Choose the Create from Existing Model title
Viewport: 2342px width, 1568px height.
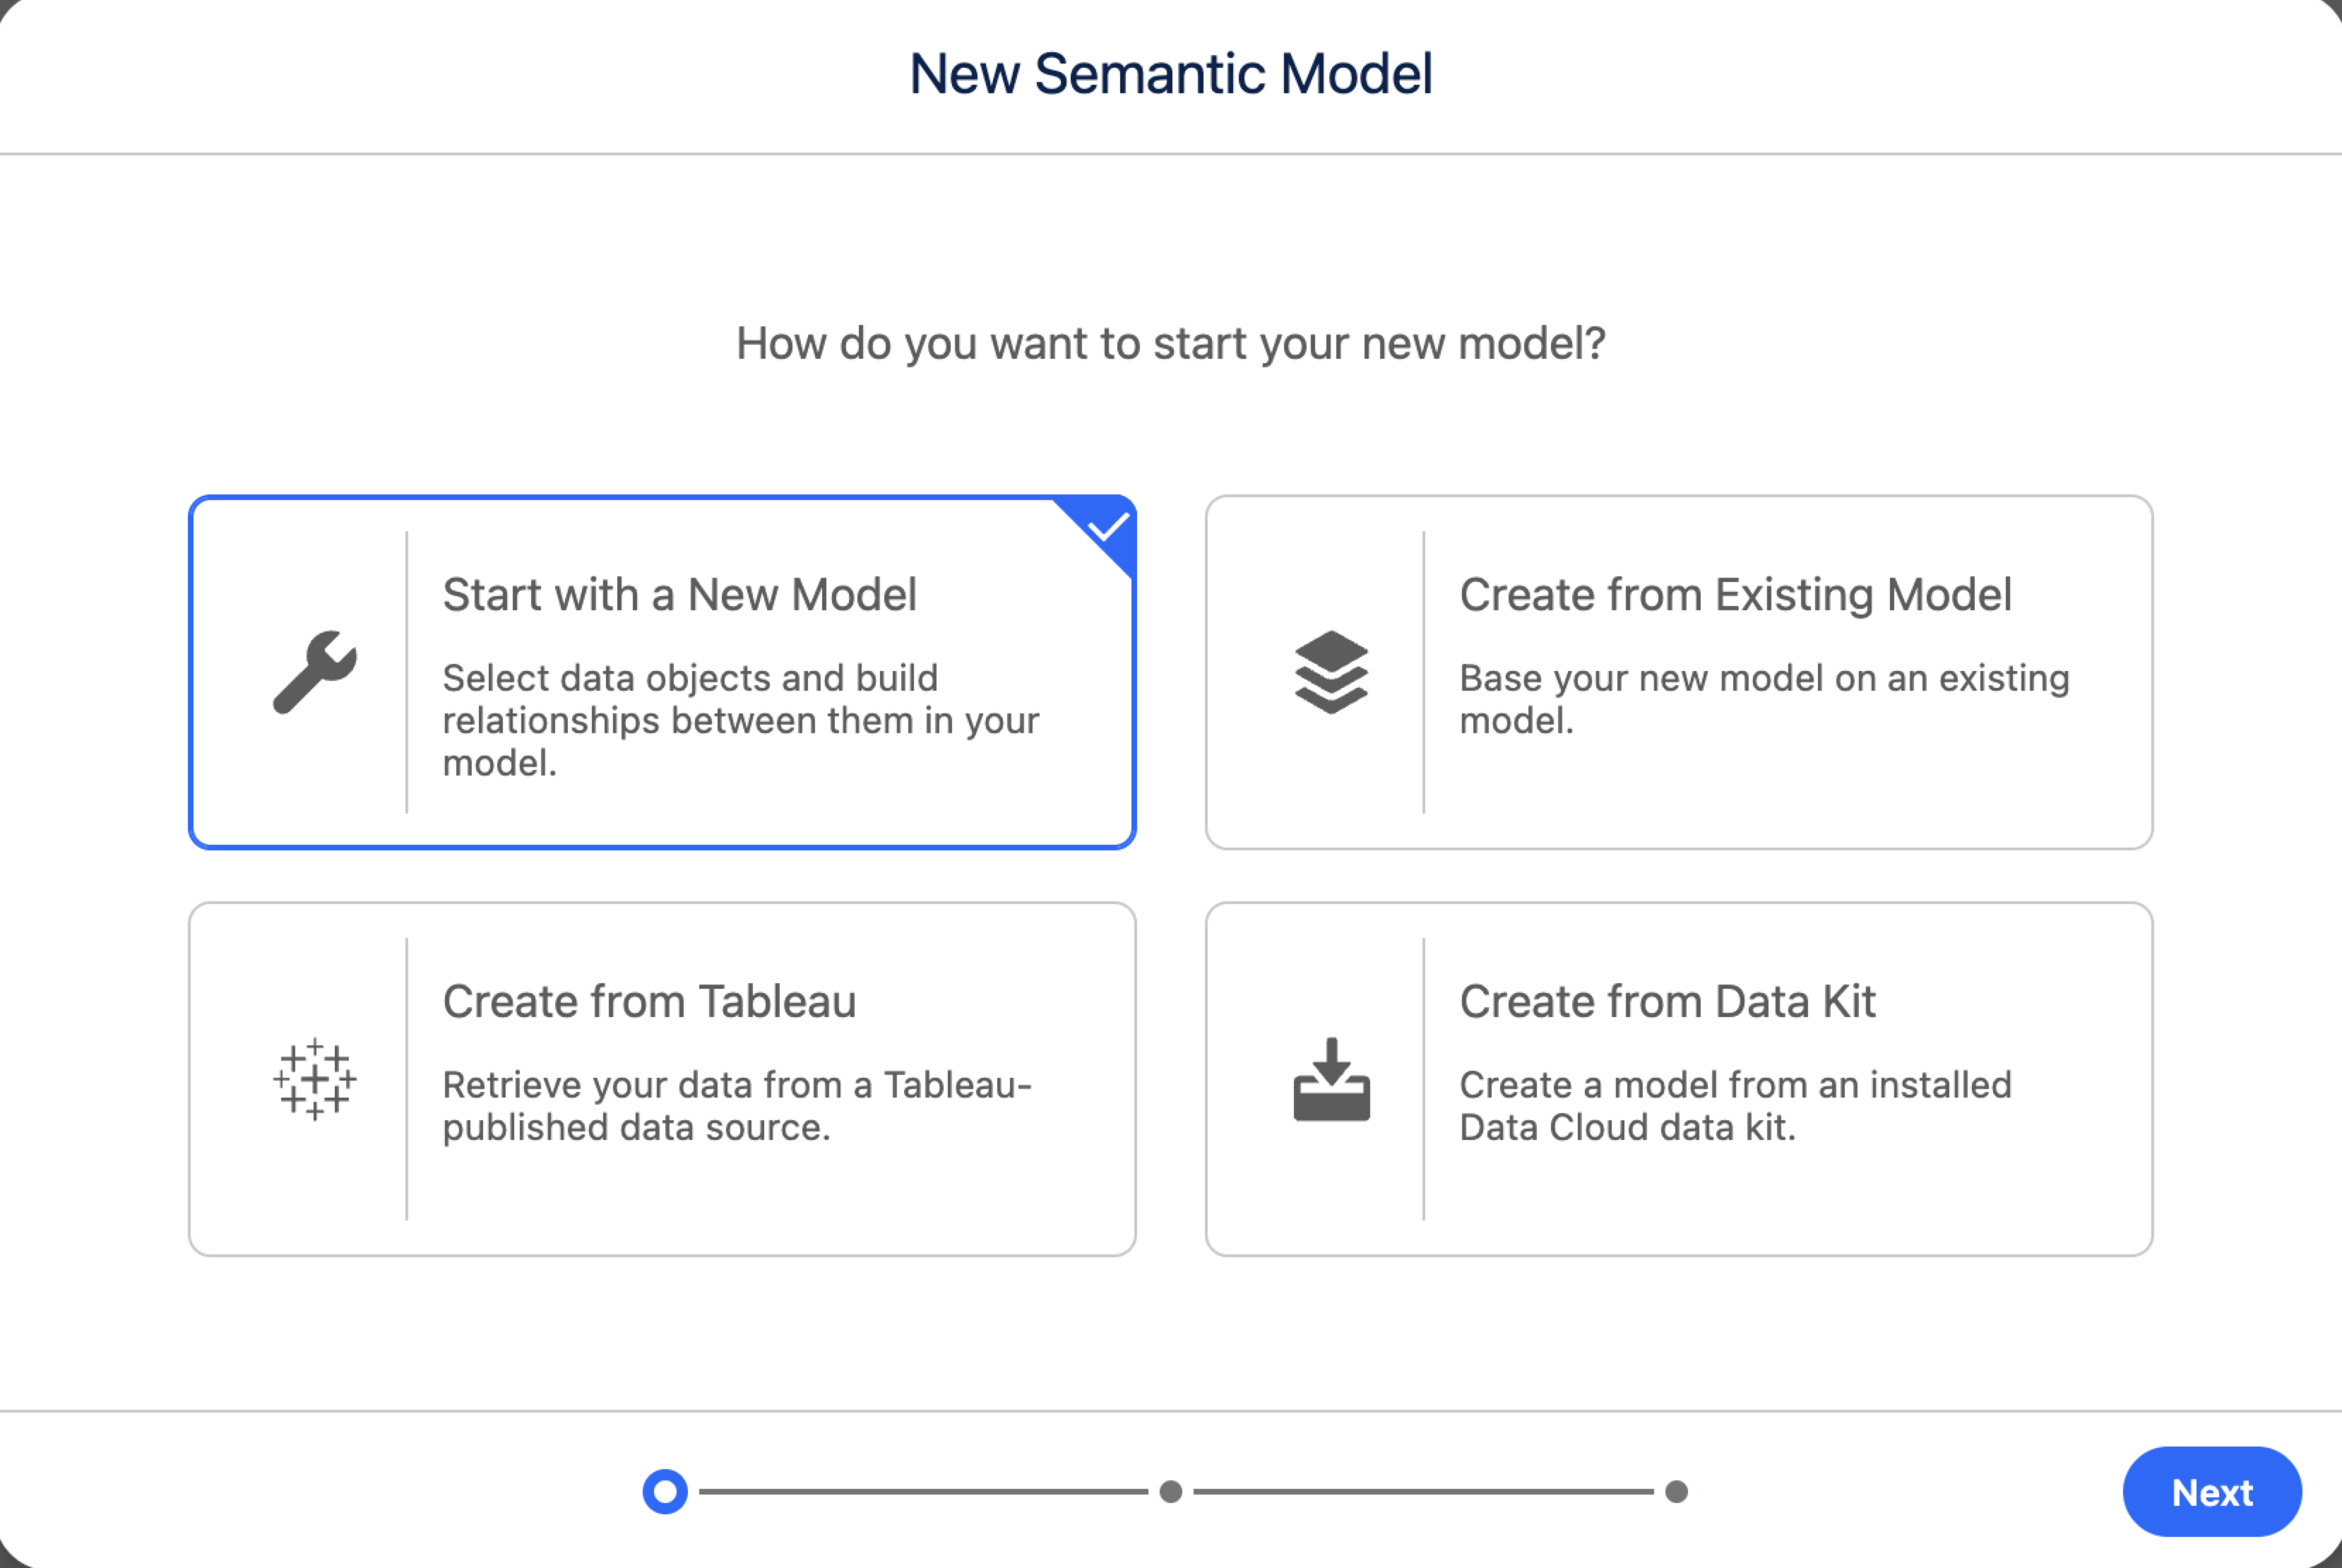click(1735, 595)
